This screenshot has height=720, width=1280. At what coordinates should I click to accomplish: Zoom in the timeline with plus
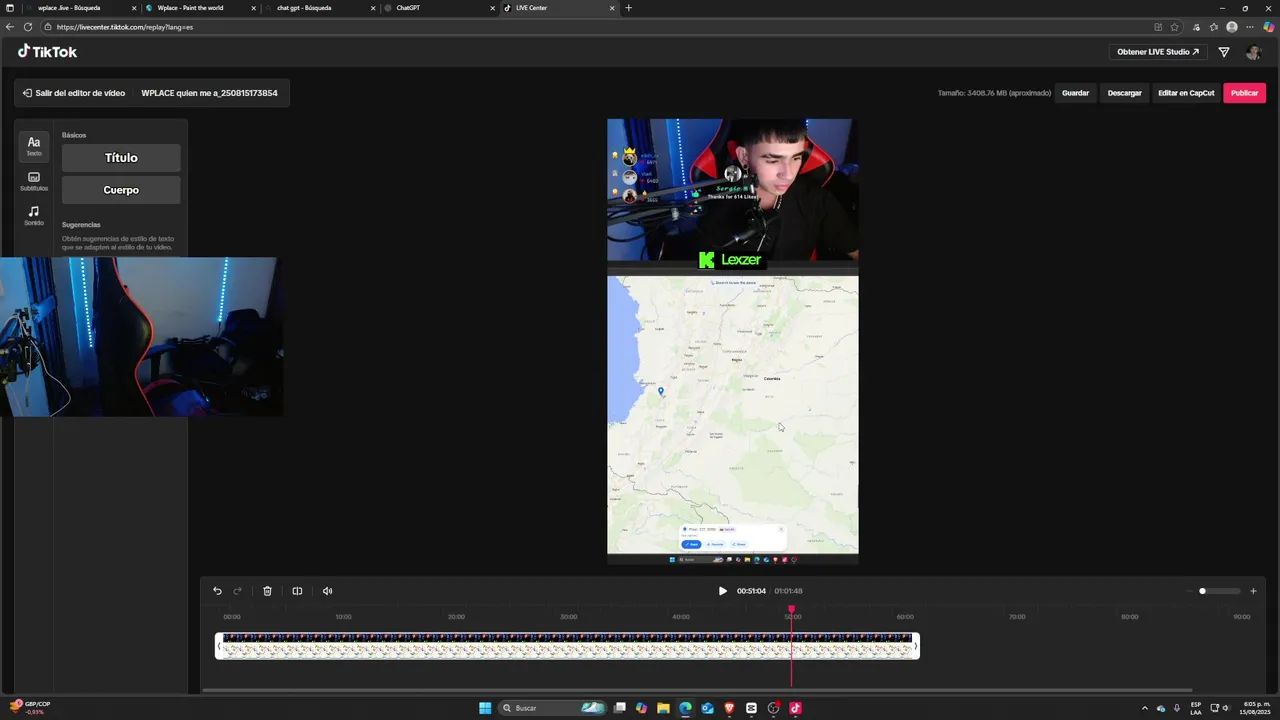pos(1253,591)
